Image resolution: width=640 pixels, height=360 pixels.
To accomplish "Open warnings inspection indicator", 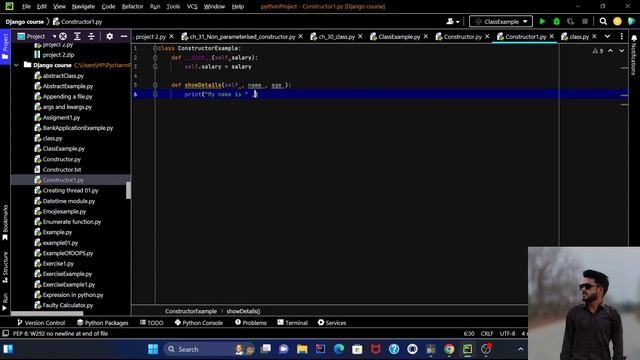I will click(598, 51).
